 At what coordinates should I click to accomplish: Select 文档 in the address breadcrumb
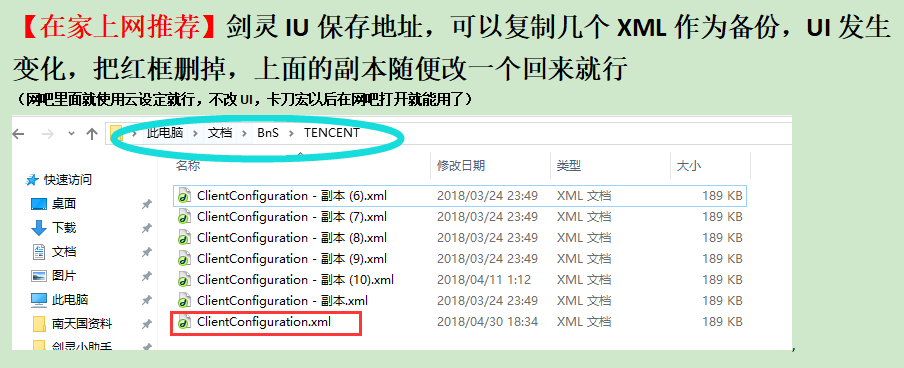coord(220,133)
